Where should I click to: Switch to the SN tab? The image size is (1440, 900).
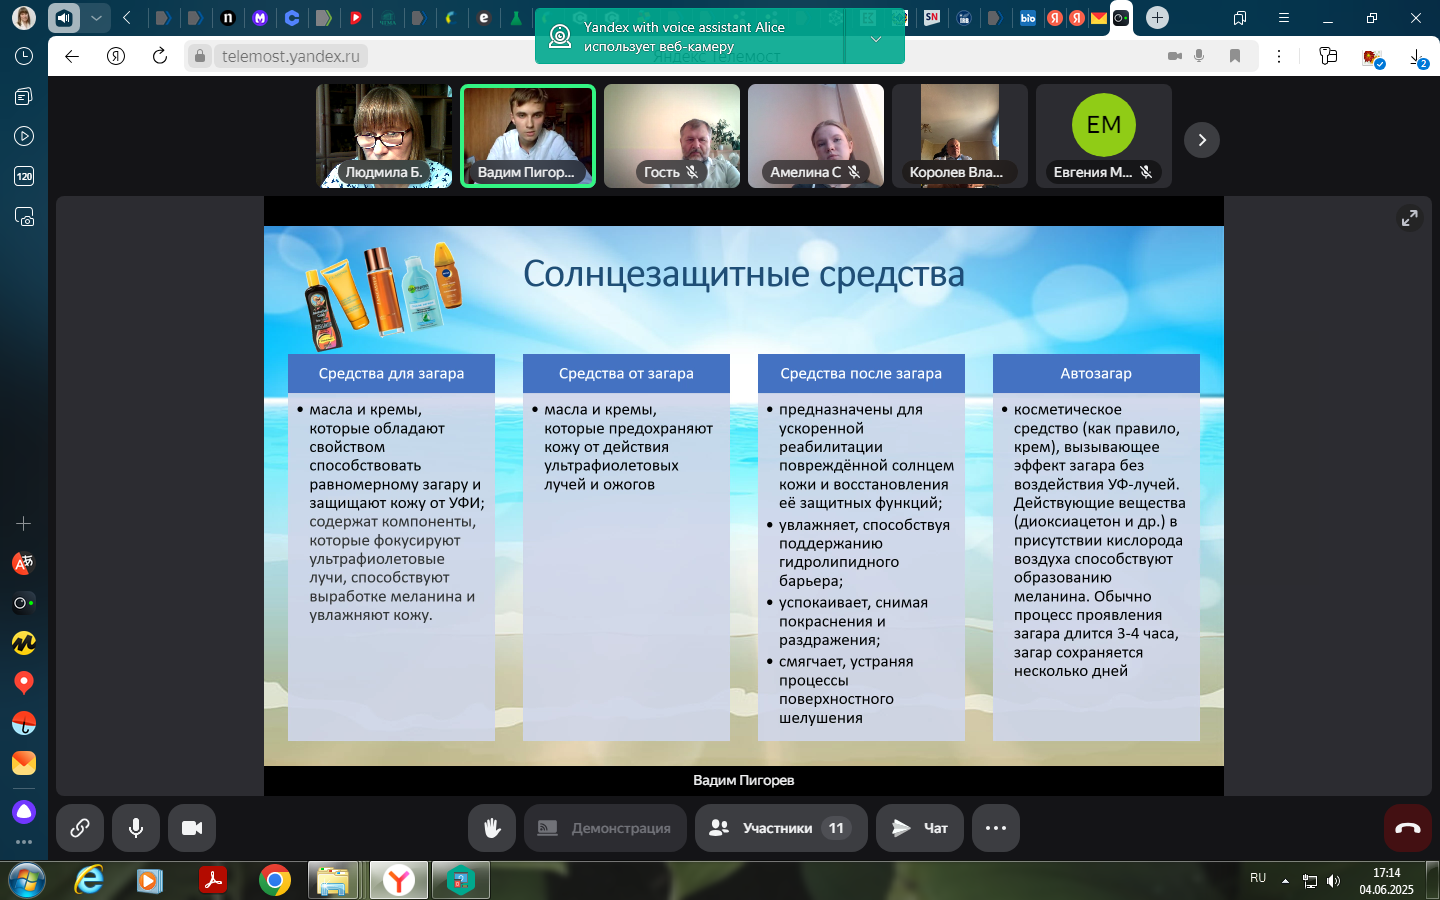pyautogui.click(x=932, y=17)
